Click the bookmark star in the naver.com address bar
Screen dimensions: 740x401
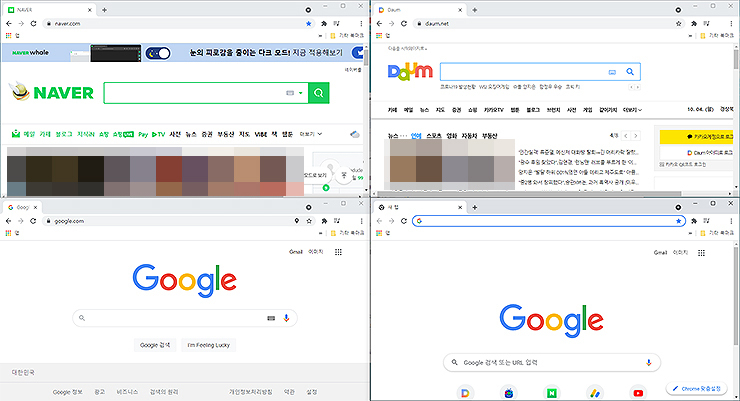pos(309,23)
